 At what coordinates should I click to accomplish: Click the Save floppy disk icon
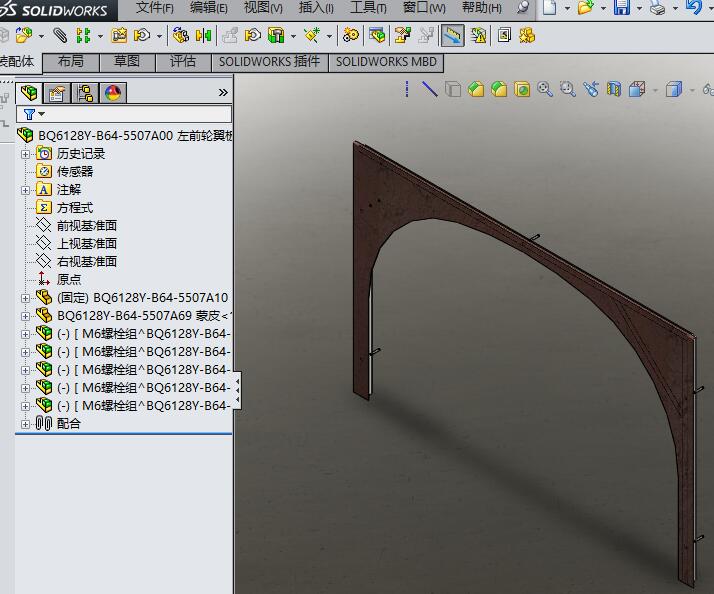pos(621,8)
